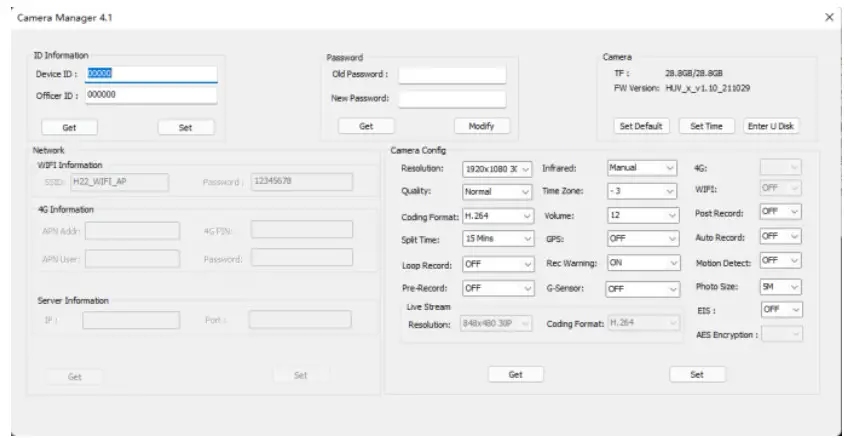Click the Modify password button

pos(481,126)
